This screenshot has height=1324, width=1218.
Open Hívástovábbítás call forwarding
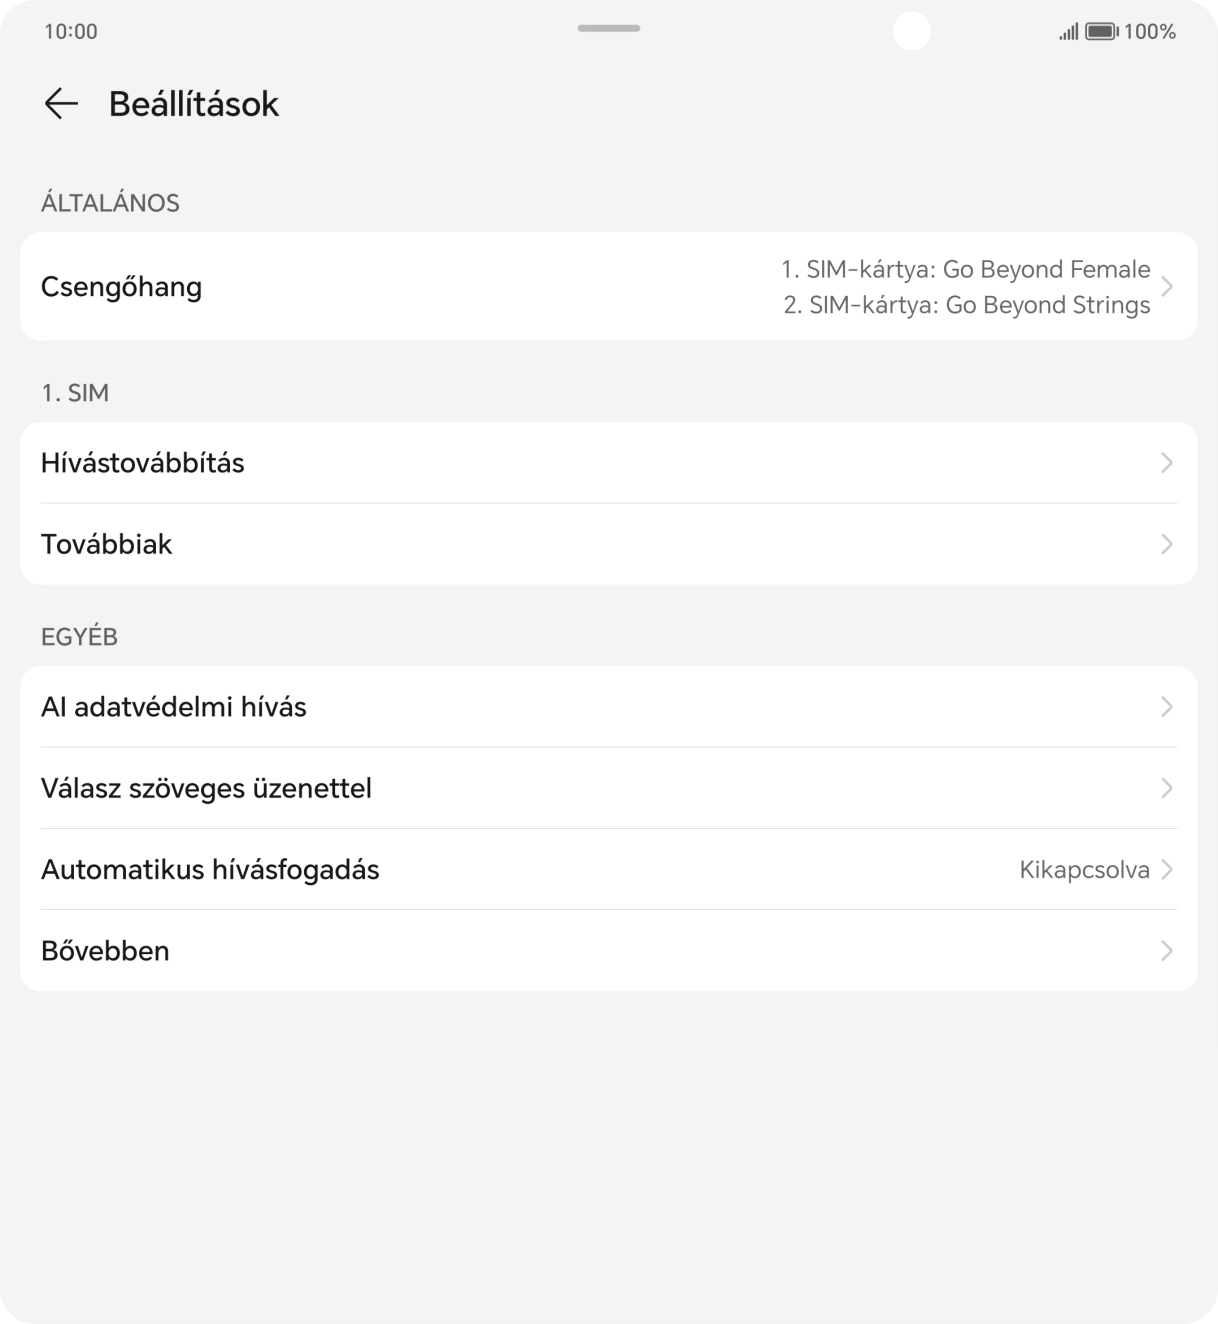pos(143,463)
